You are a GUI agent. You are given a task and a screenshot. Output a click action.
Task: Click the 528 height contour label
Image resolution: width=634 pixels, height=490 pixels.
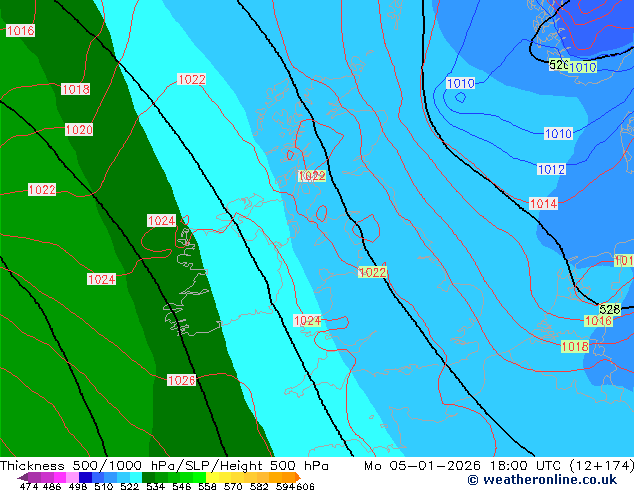610,310
